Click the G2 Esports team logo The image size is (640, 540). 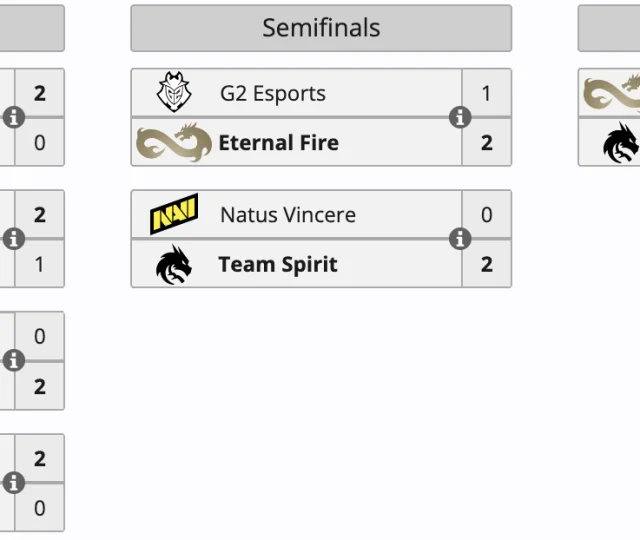coord(174,93)
